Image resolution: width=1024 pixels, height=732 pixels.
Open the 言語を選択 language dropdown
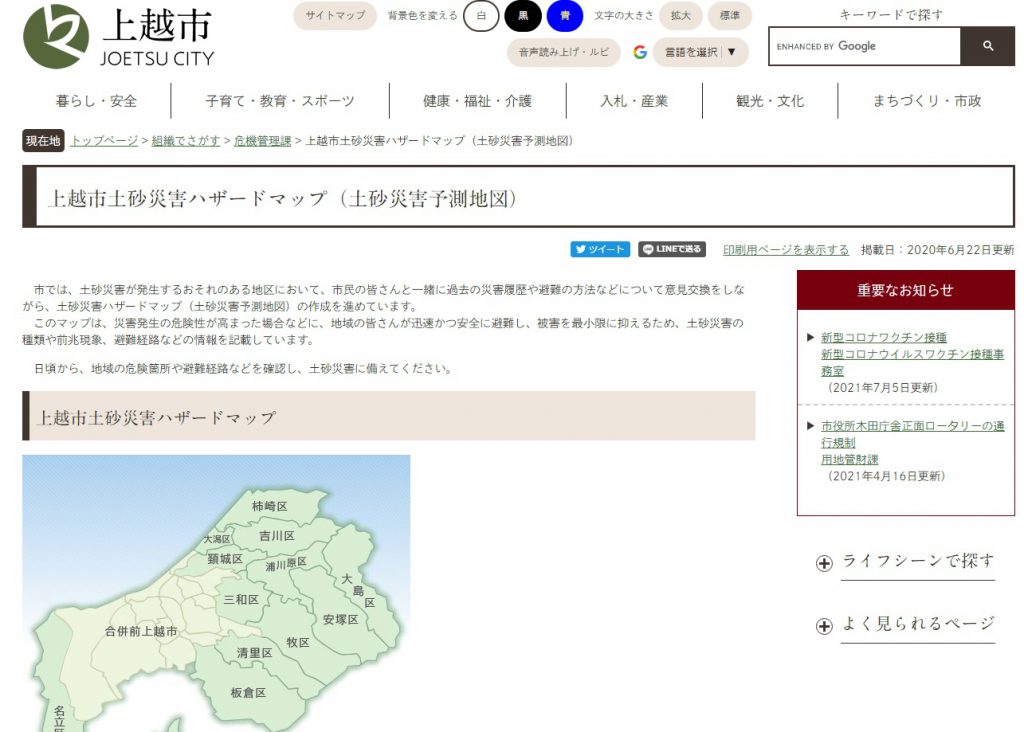point(700,52)
